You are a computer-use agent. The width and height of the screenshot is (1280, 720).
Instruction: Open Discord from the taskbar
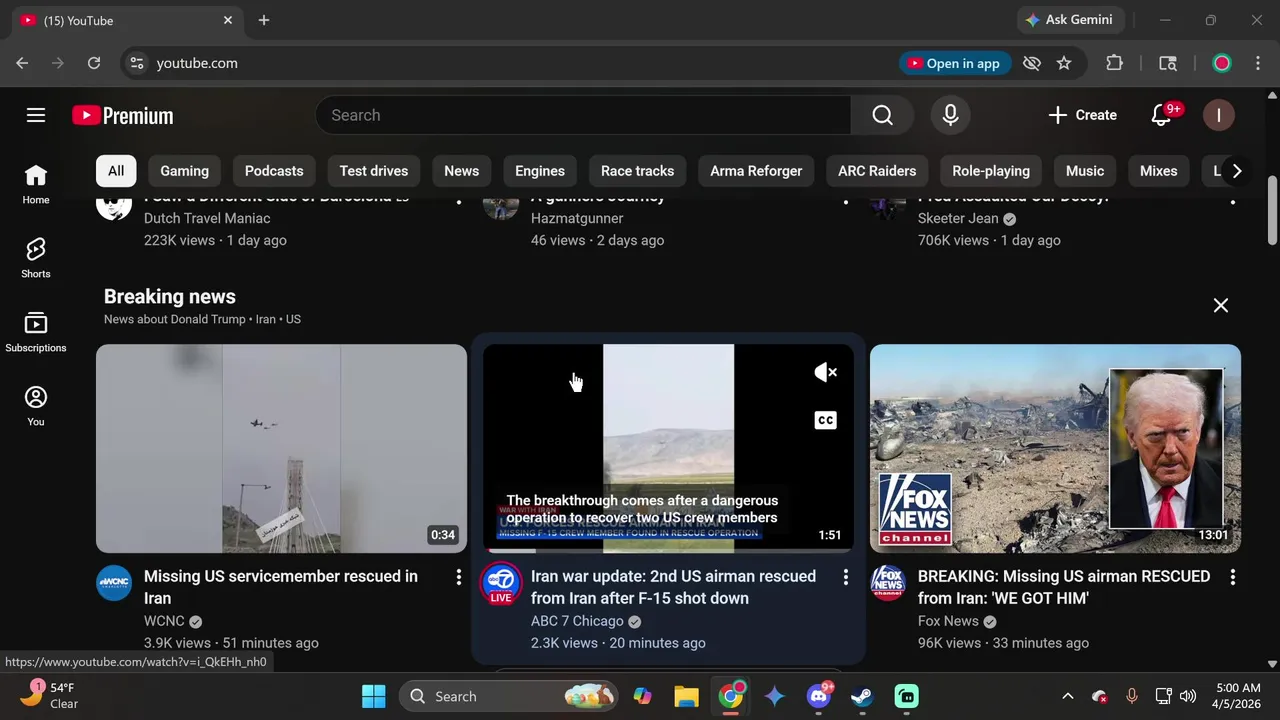pos(819,696)
